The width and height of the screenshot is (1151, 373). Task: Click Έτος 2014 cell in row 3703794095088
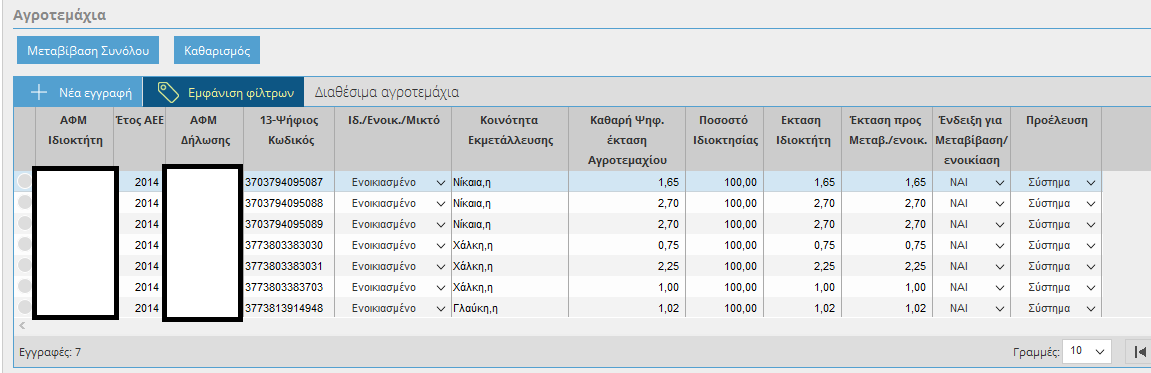pyautogui.click(x=139, y=203)
